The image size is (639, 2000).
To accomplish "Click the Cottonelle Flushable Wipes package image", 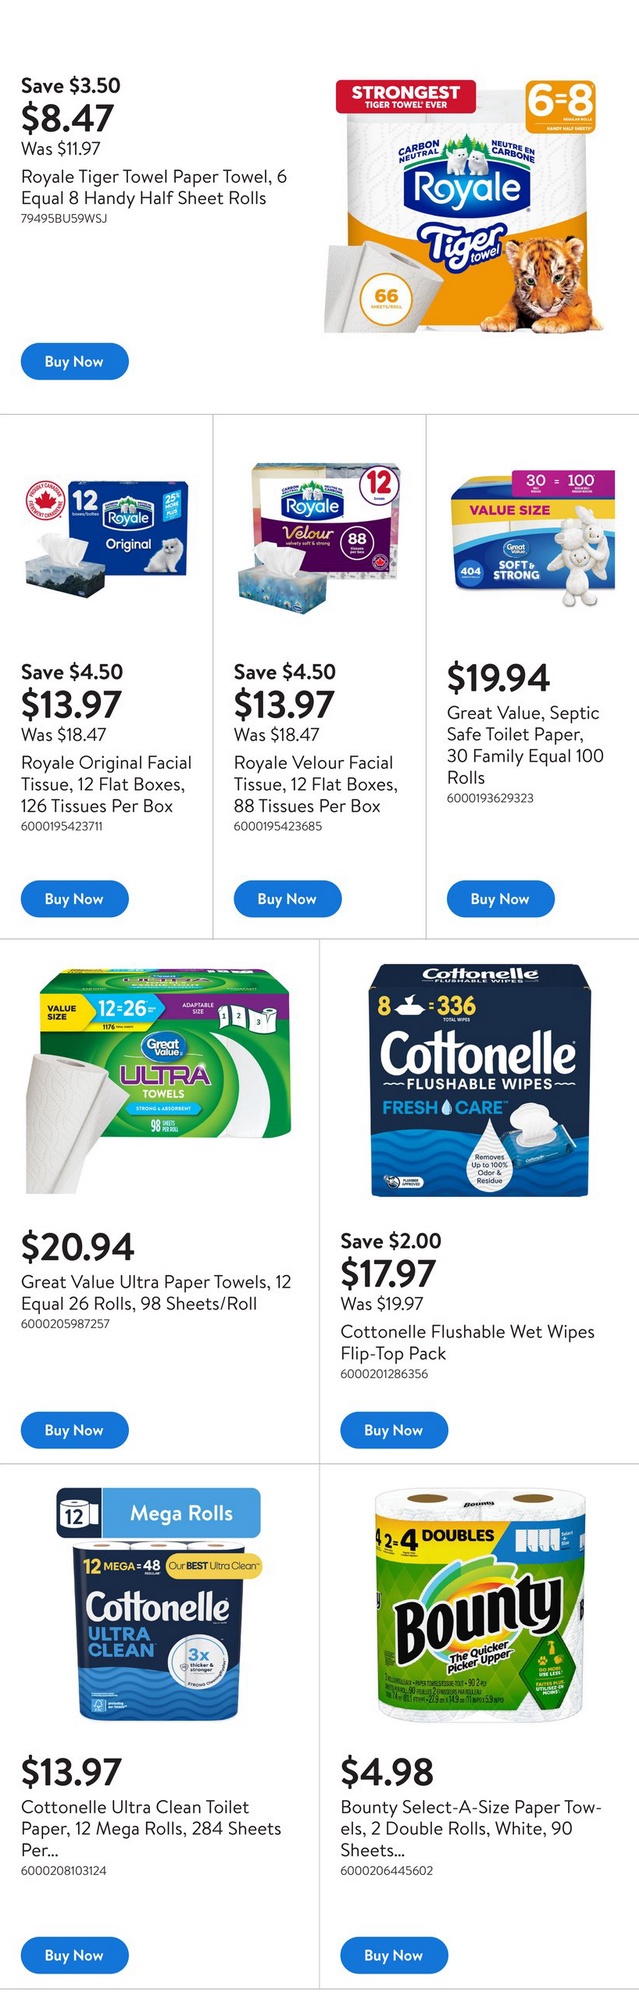I will tap(479, 1080).
